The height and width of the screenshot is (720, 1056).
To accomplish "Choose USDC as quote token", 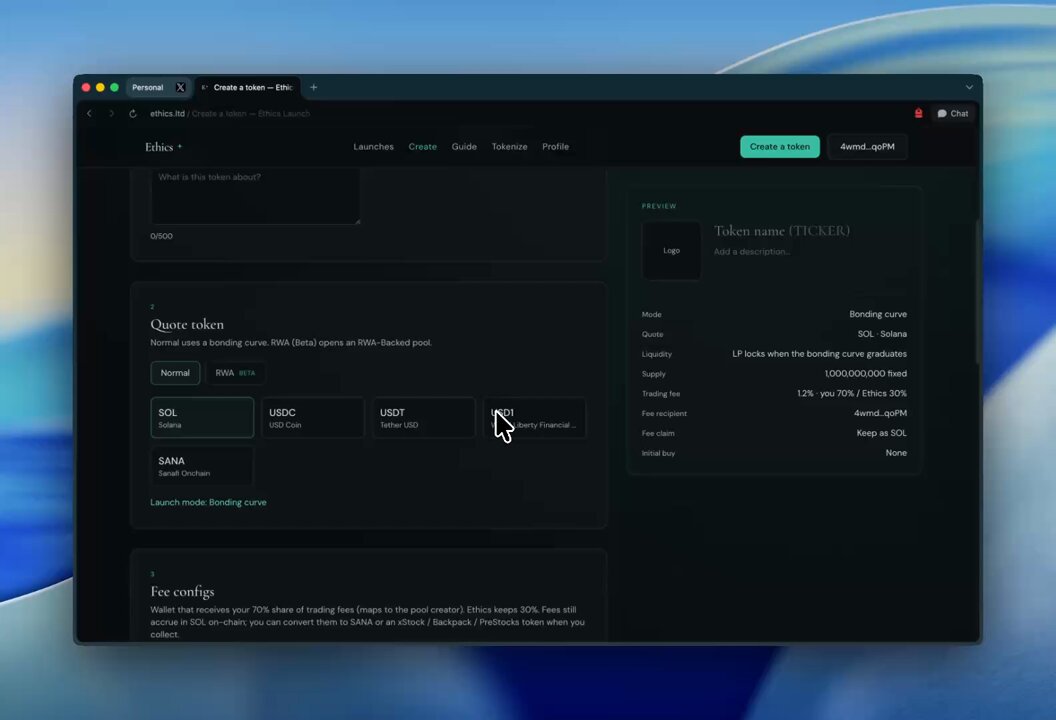I will pyautogui.click(x=312, y=418).
